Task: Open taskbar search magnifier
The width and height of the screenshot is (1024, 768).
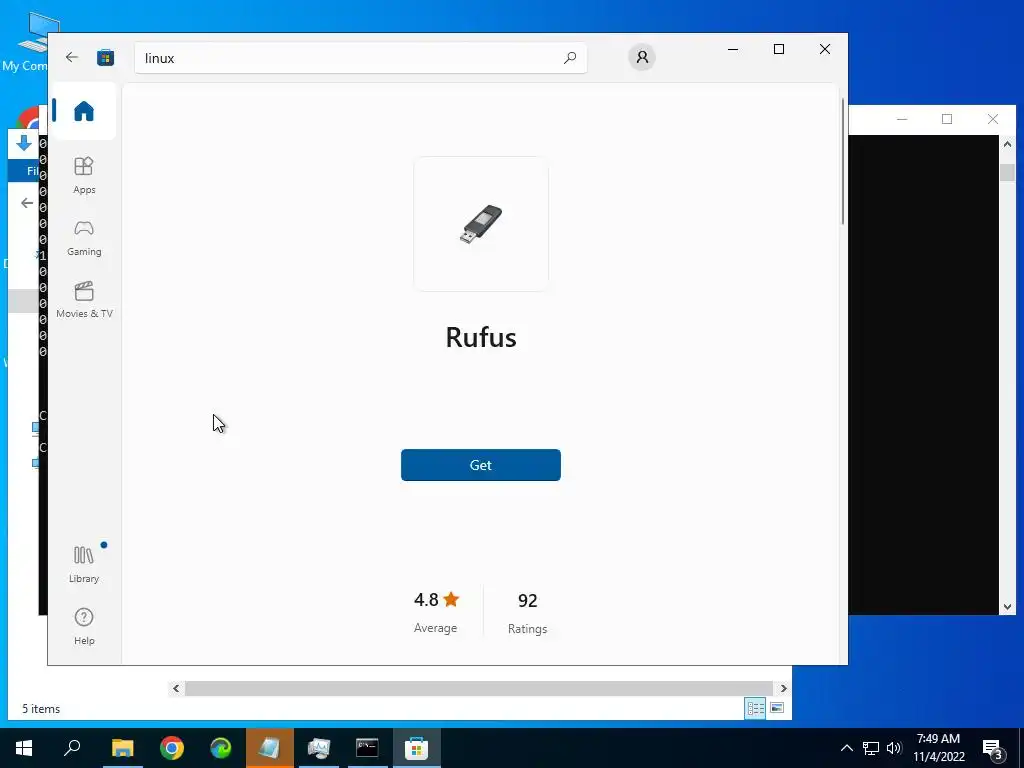Action: (72, 748)
